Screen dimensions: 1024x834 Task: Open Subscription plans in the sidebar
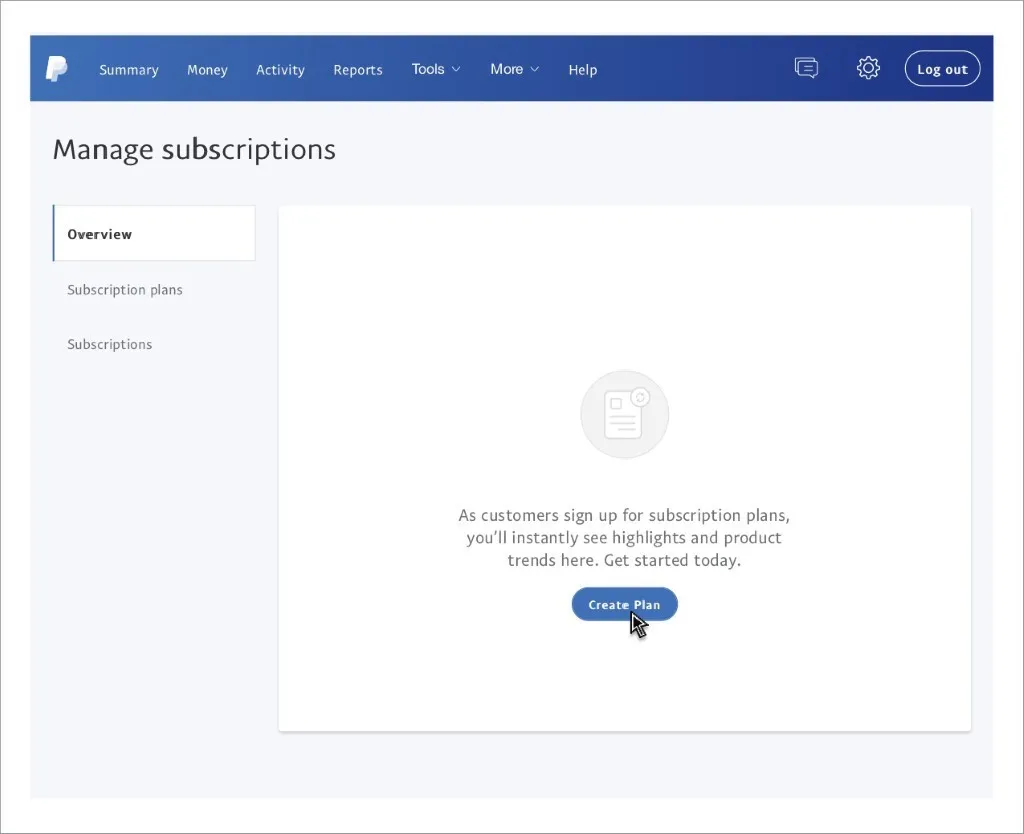point(125,289)
